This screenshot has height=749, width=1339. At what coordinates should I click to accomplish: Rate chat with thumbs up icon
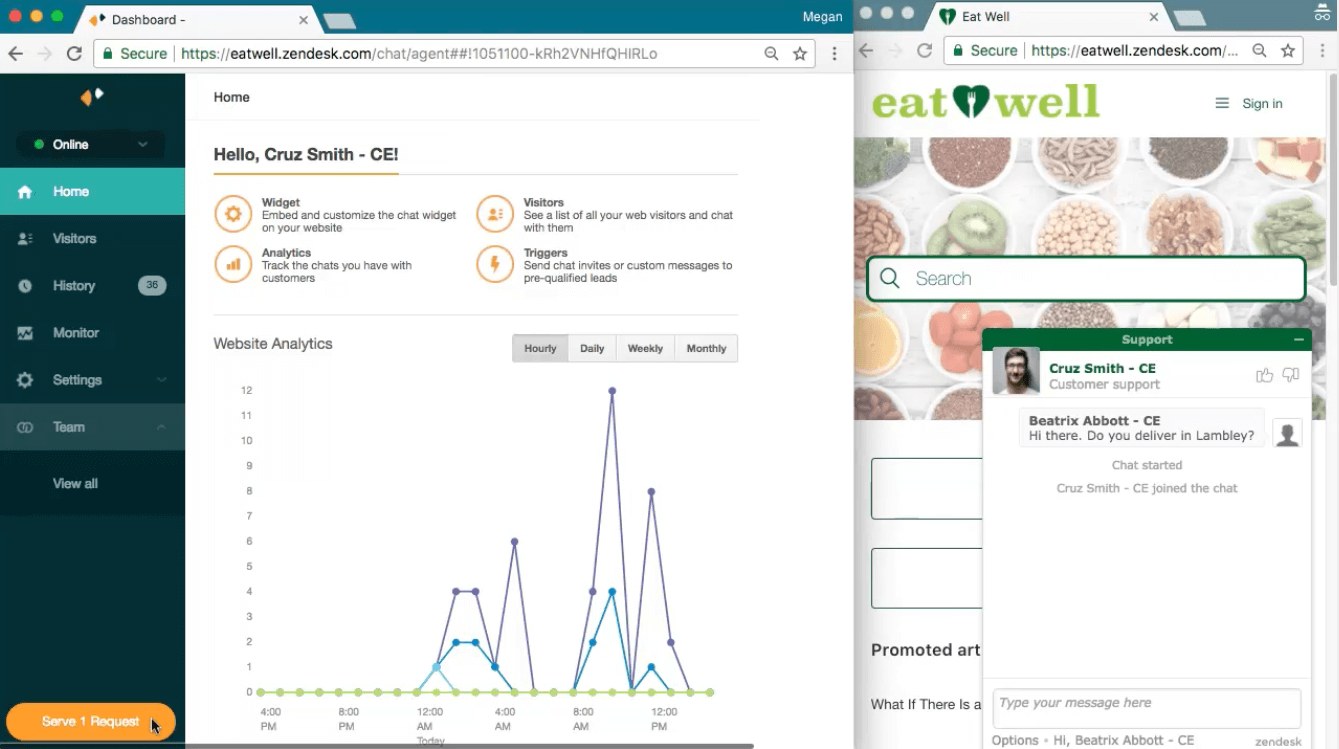tap(1265, 375)
